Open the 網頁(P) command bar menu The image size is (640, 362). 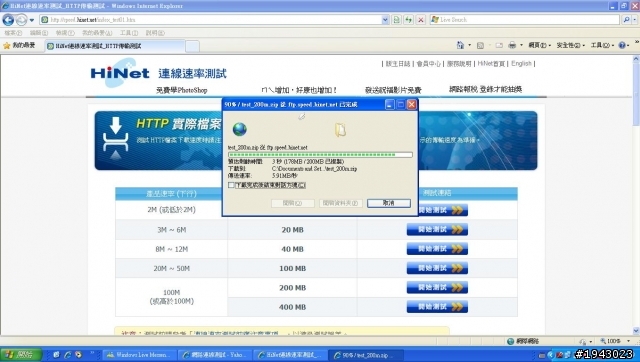pos(540,45)
